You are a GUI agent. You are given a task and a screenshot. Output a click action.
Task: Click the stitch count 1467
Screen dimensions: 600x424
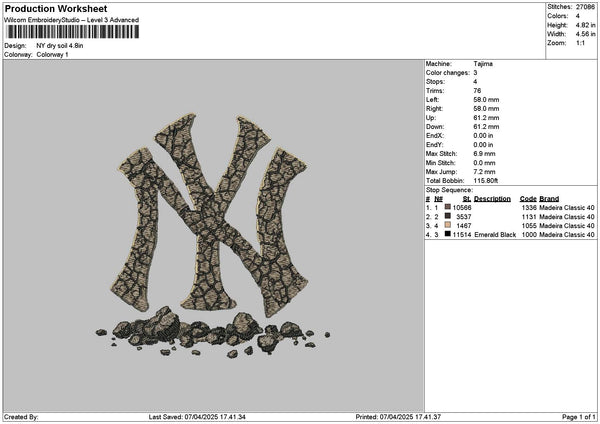464,226
